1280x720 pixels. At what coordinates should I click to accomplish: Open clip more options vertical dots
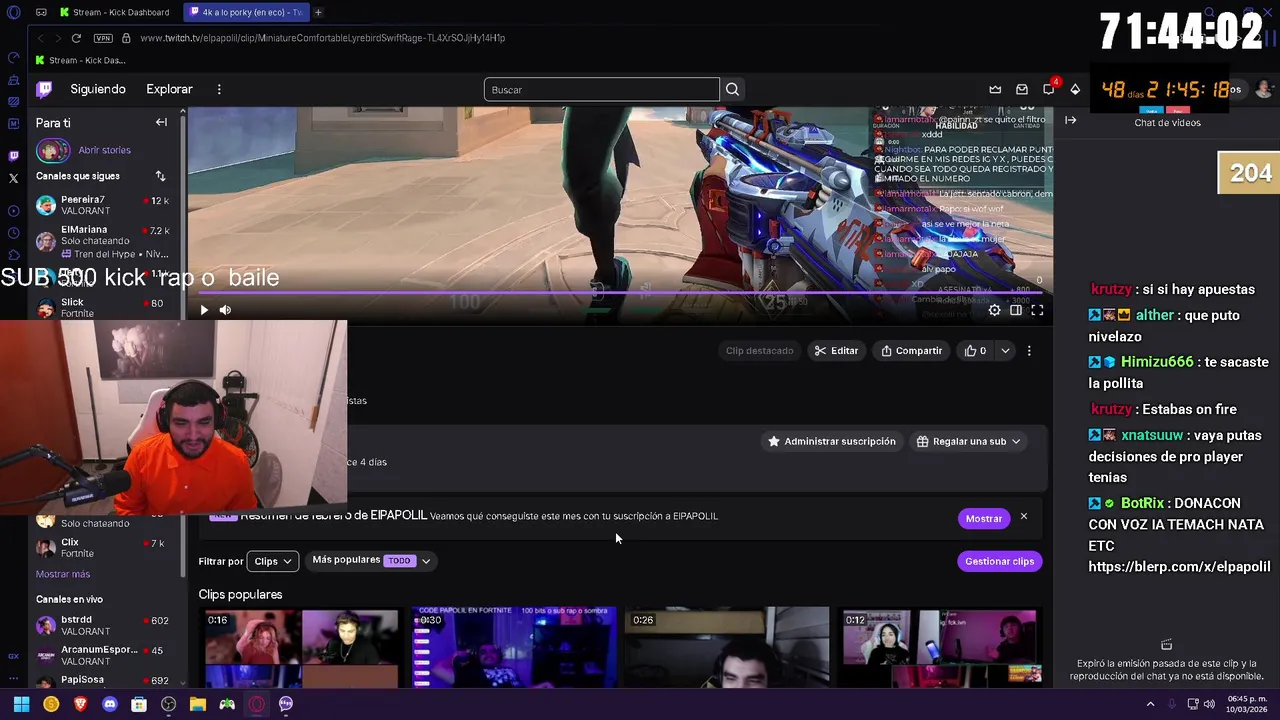pyautogui.click(x=1029, y=351)
